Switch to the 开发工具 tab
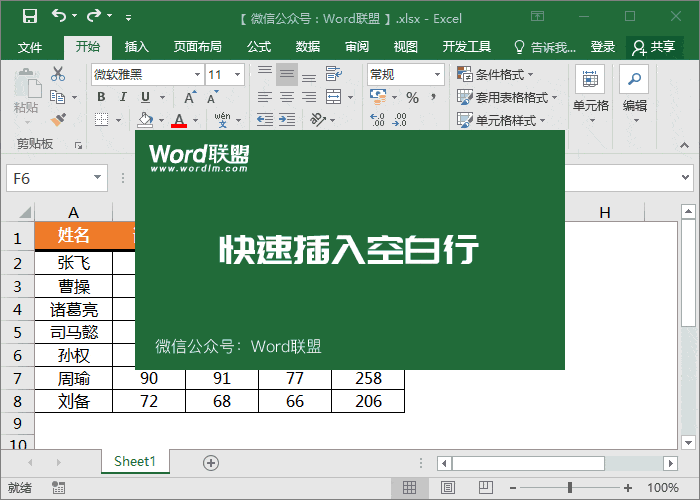 pyautogui.click(x=467, y=47)
